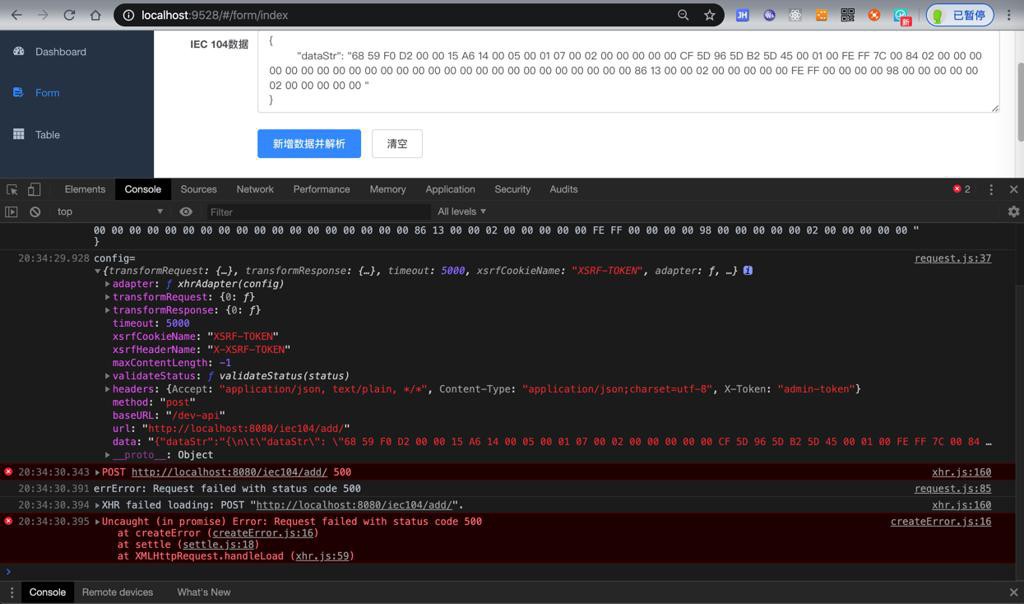This screenshot has height=604, width=1024.
Task: Open JavaScript context dropdown 'top'
Action: coord(109,212)
